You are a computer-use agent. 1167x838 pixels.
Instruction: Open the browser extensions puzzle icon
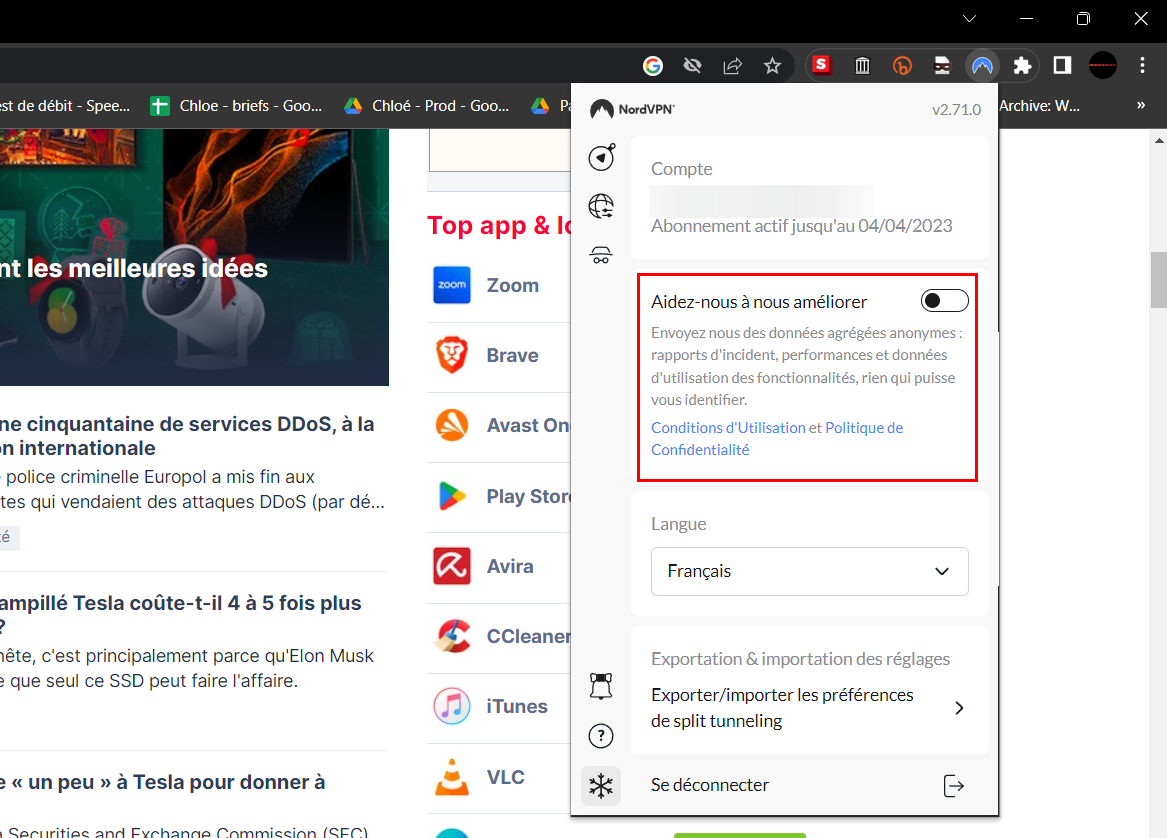1021,65
